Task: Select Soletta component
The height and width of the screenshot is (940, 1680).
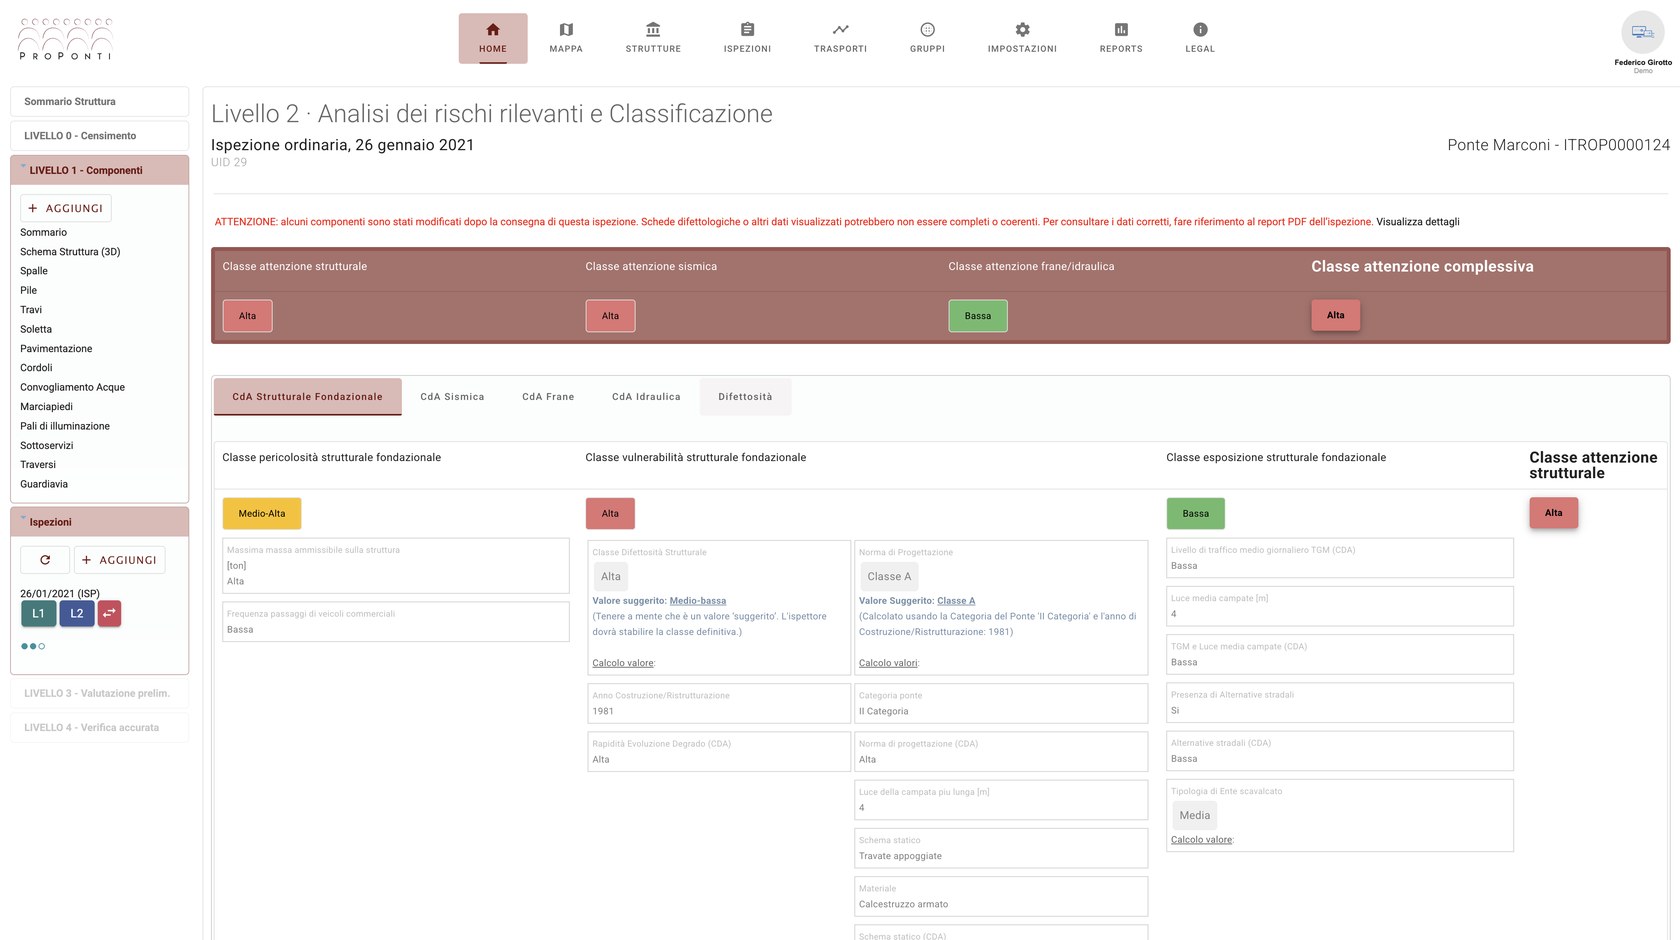Action: coord(36,329)
